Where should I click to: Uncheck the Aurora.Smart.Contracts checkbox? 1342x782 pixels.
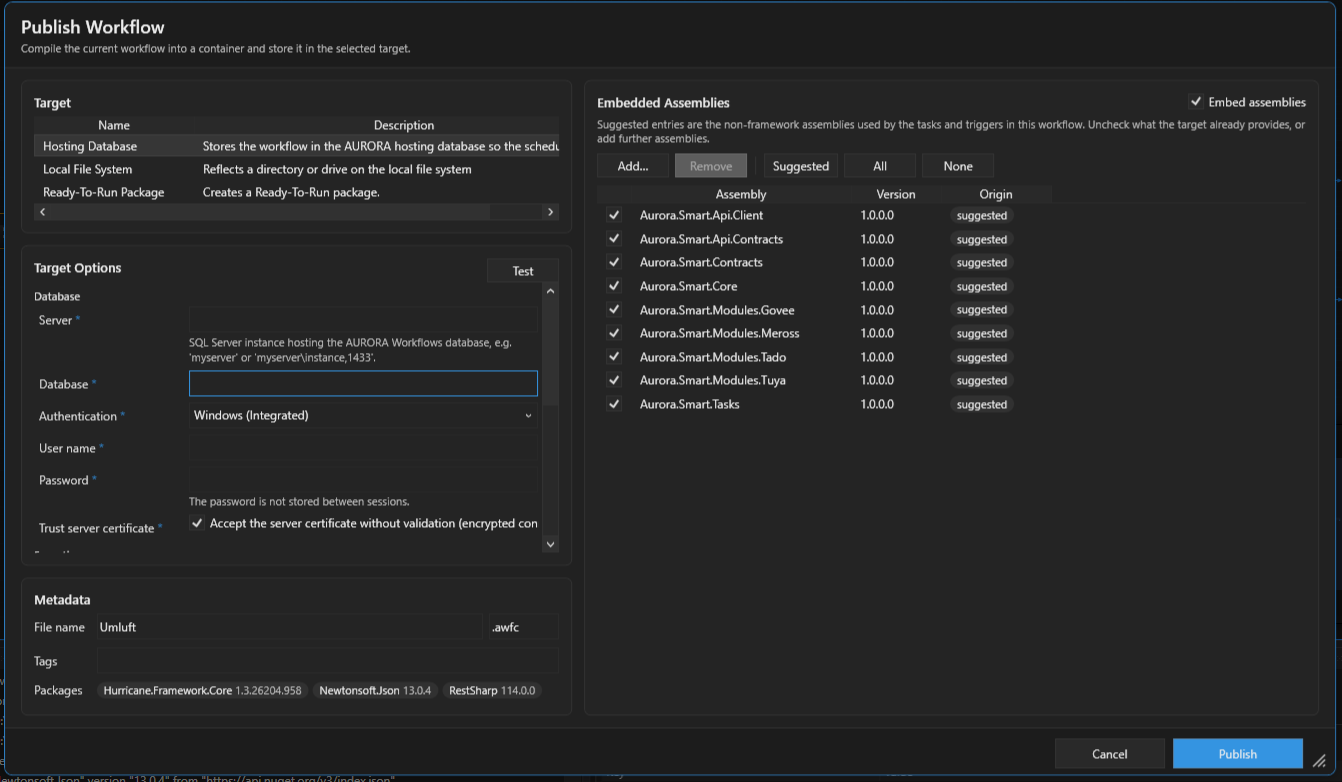tap(614, 262)
